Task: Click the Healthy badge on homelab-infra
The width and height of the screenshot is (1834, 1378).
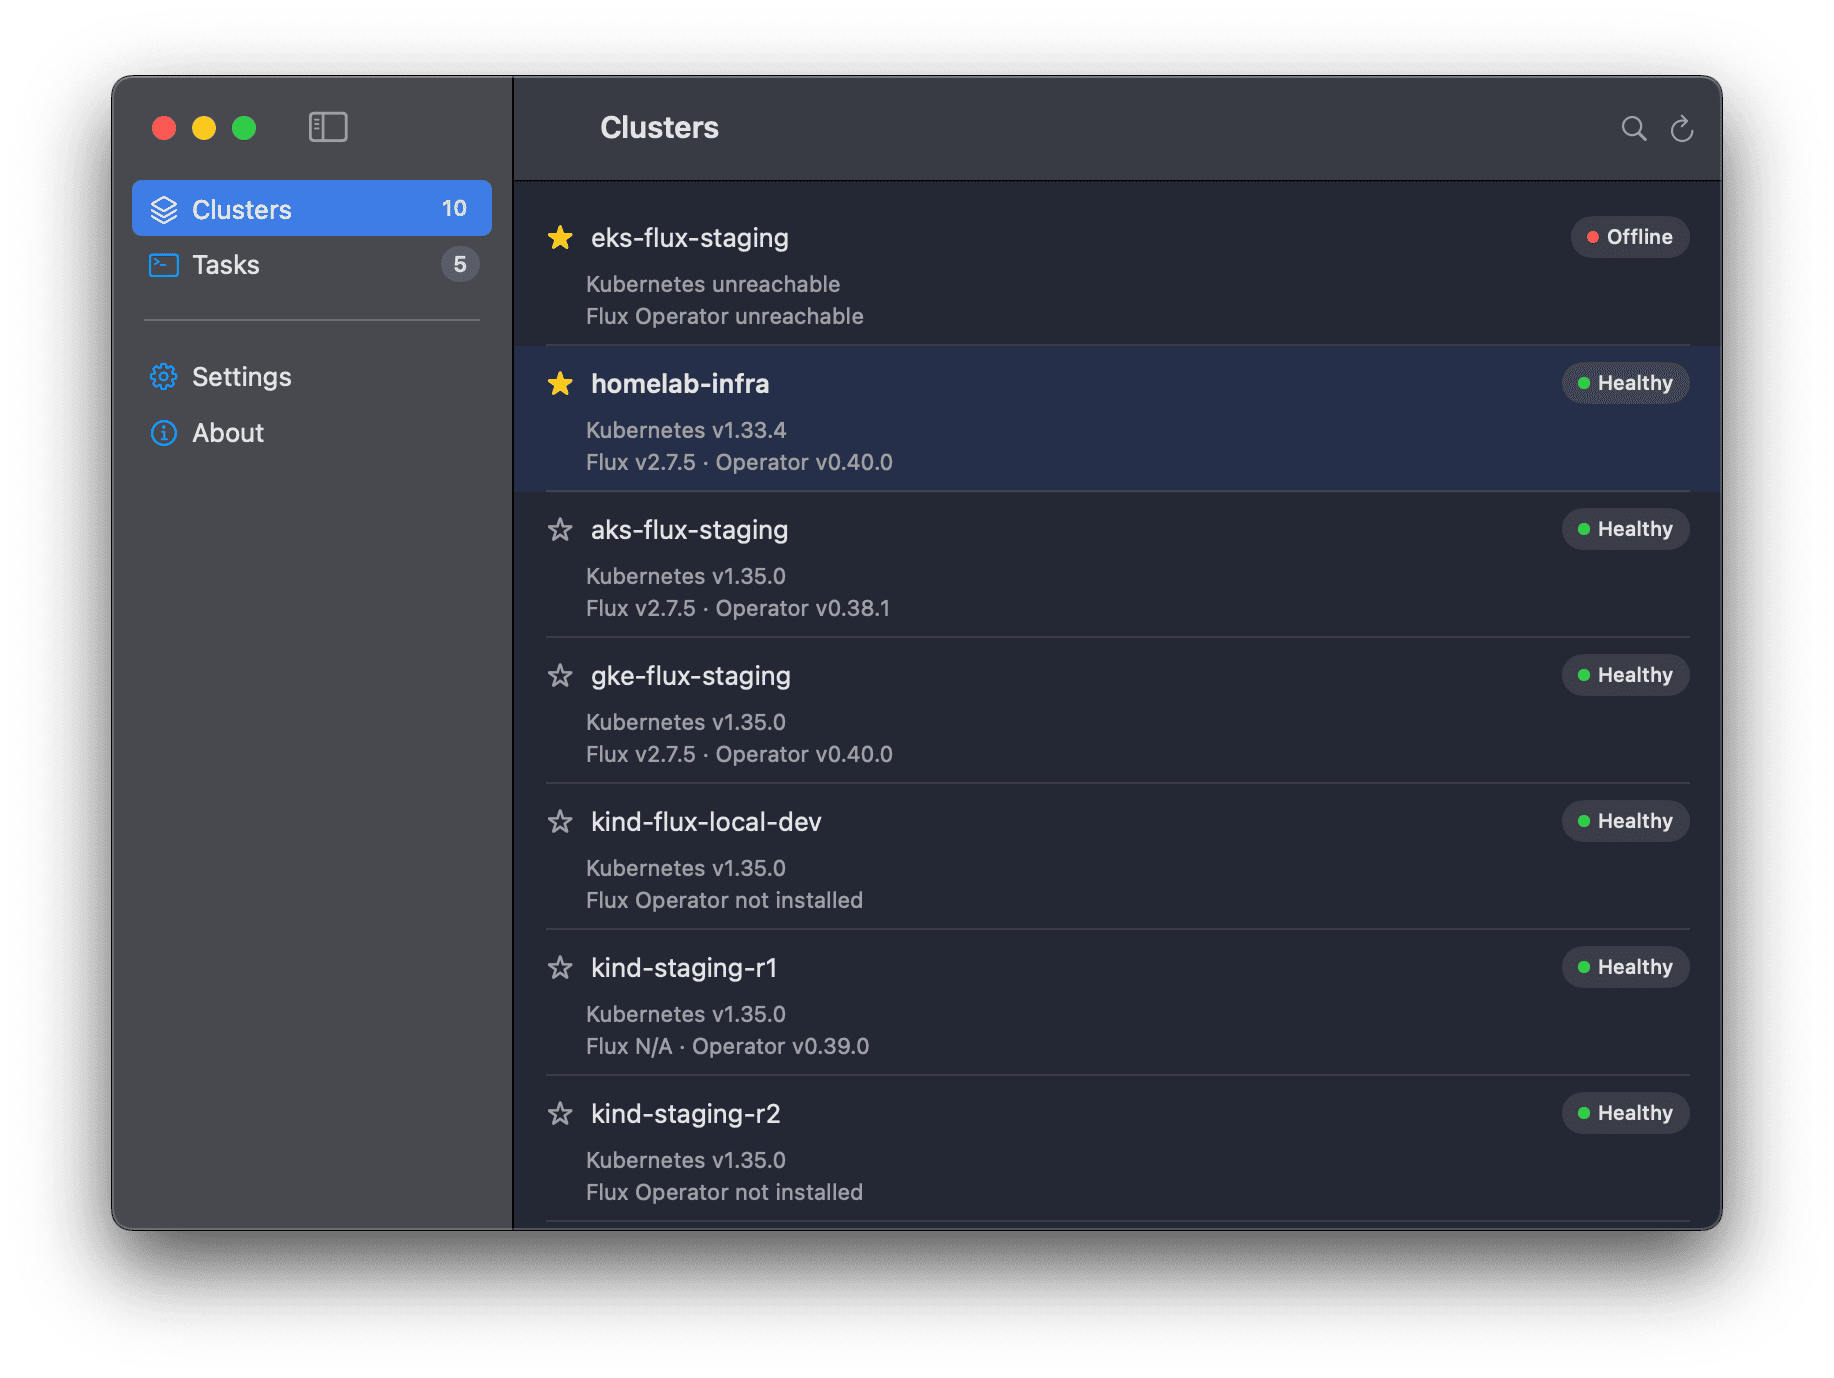Action: pyautogui.click(x=1625, y=383)
